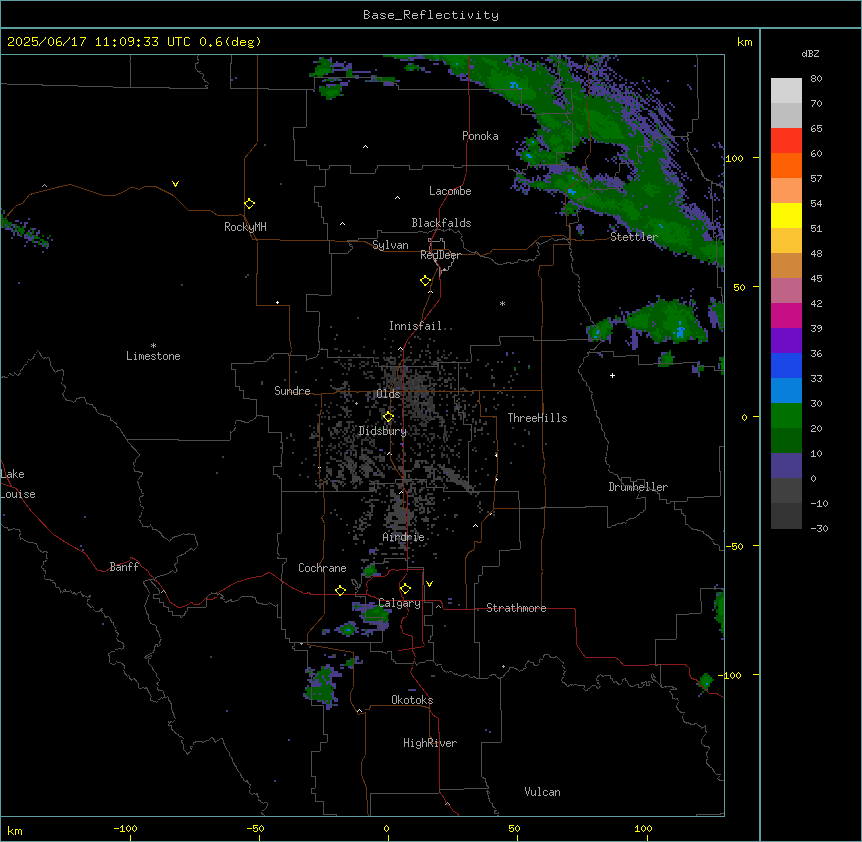Click the Okotoks town label

(x=412, y=700)
